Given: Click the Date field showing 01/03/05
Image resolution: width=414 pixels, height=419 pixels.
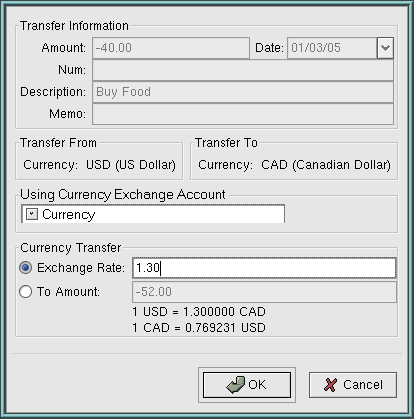Looking at the screenshot, I should click(x=332, y=48).
